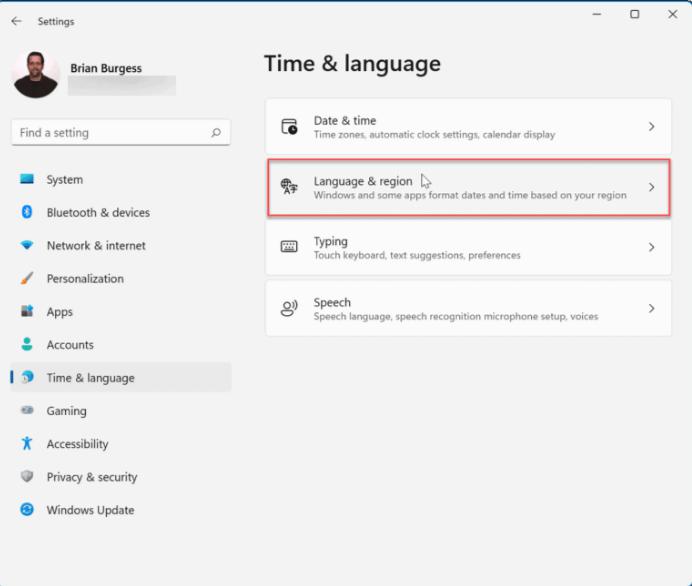The height and width of the screenshot is (586, 692).
Task: Click 'Windows and some apps format dates' text
Action: [470, 195]
